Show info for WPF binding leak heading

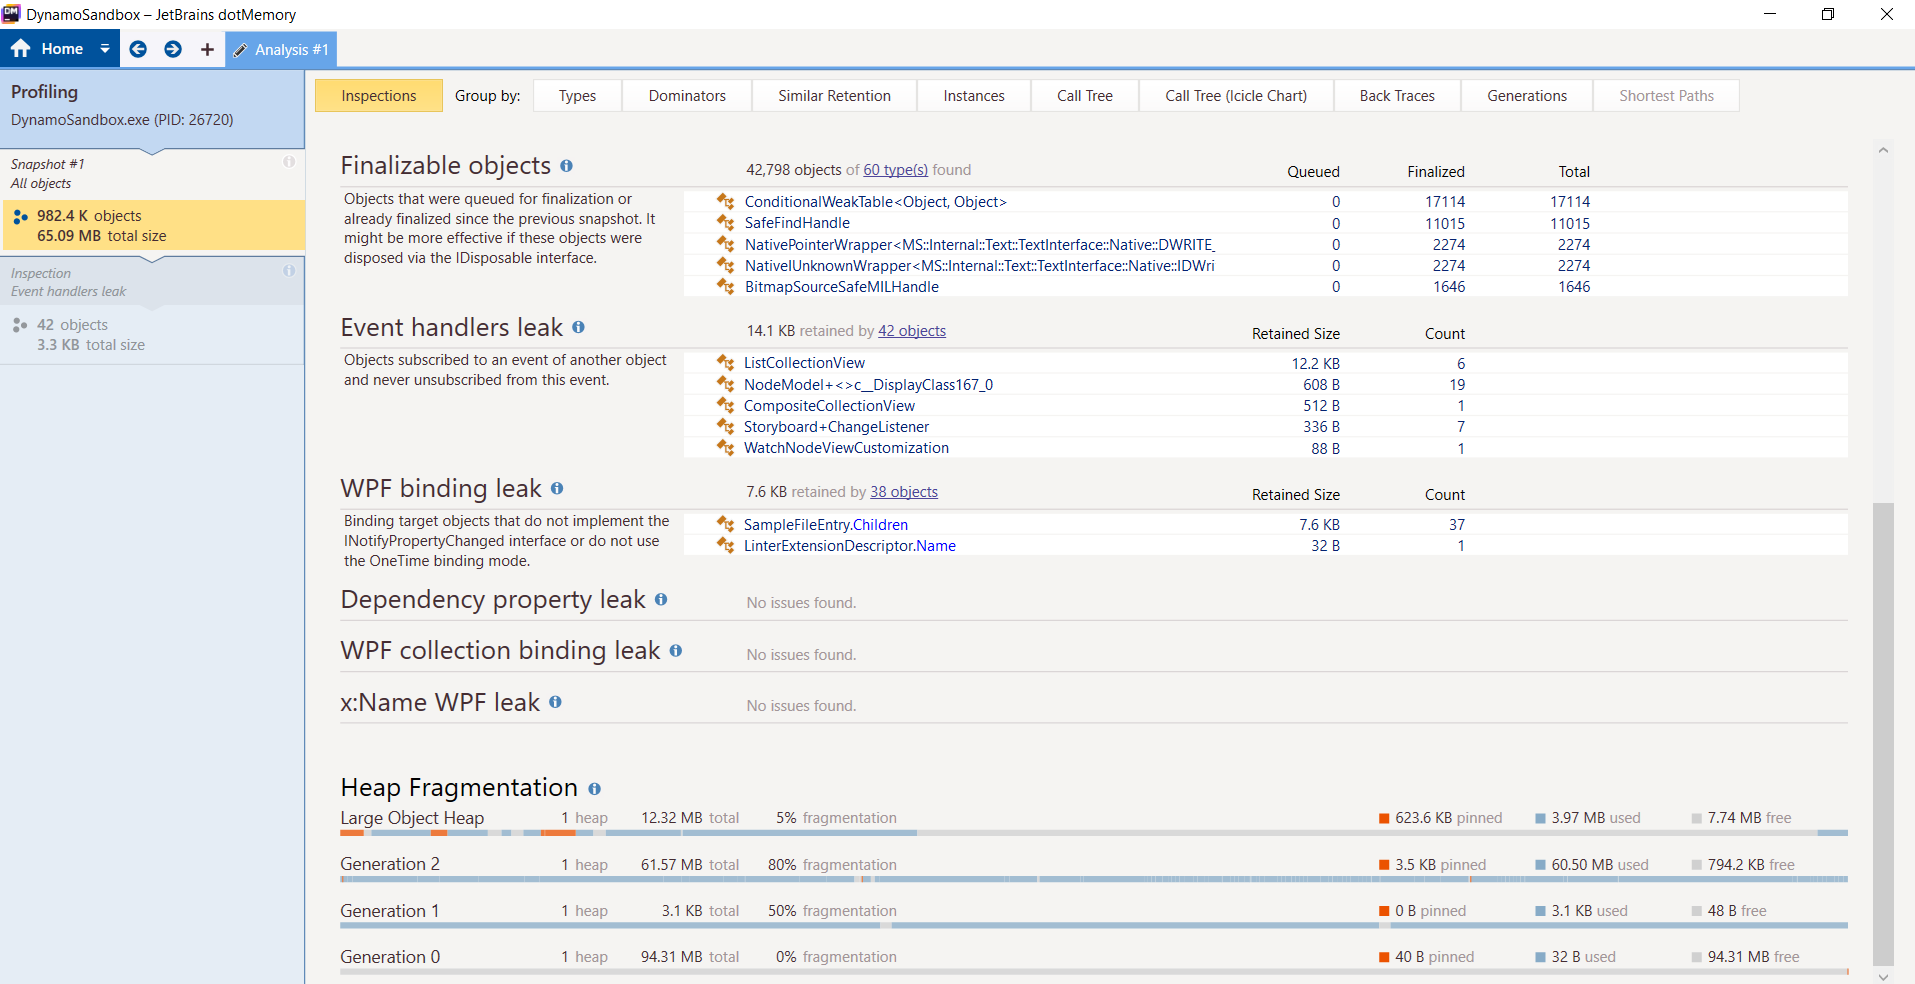click(557, 488)
